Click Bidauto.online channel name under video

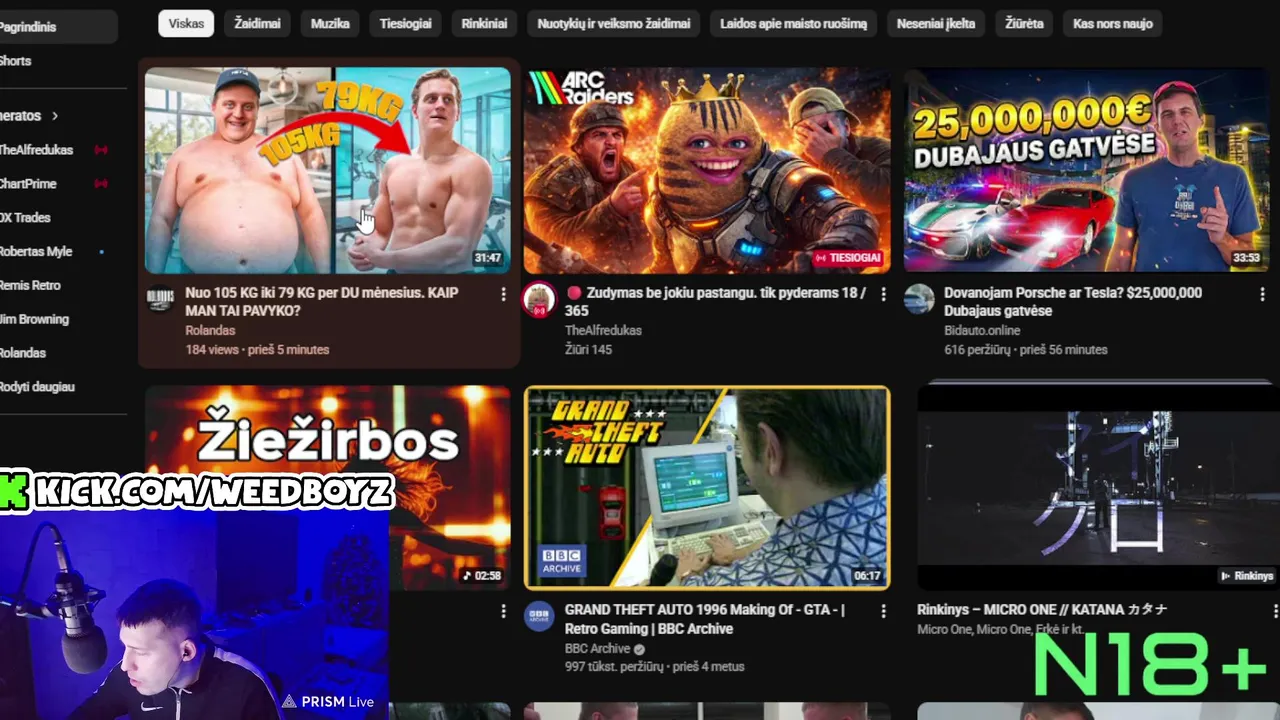click(x=982, y=330)
